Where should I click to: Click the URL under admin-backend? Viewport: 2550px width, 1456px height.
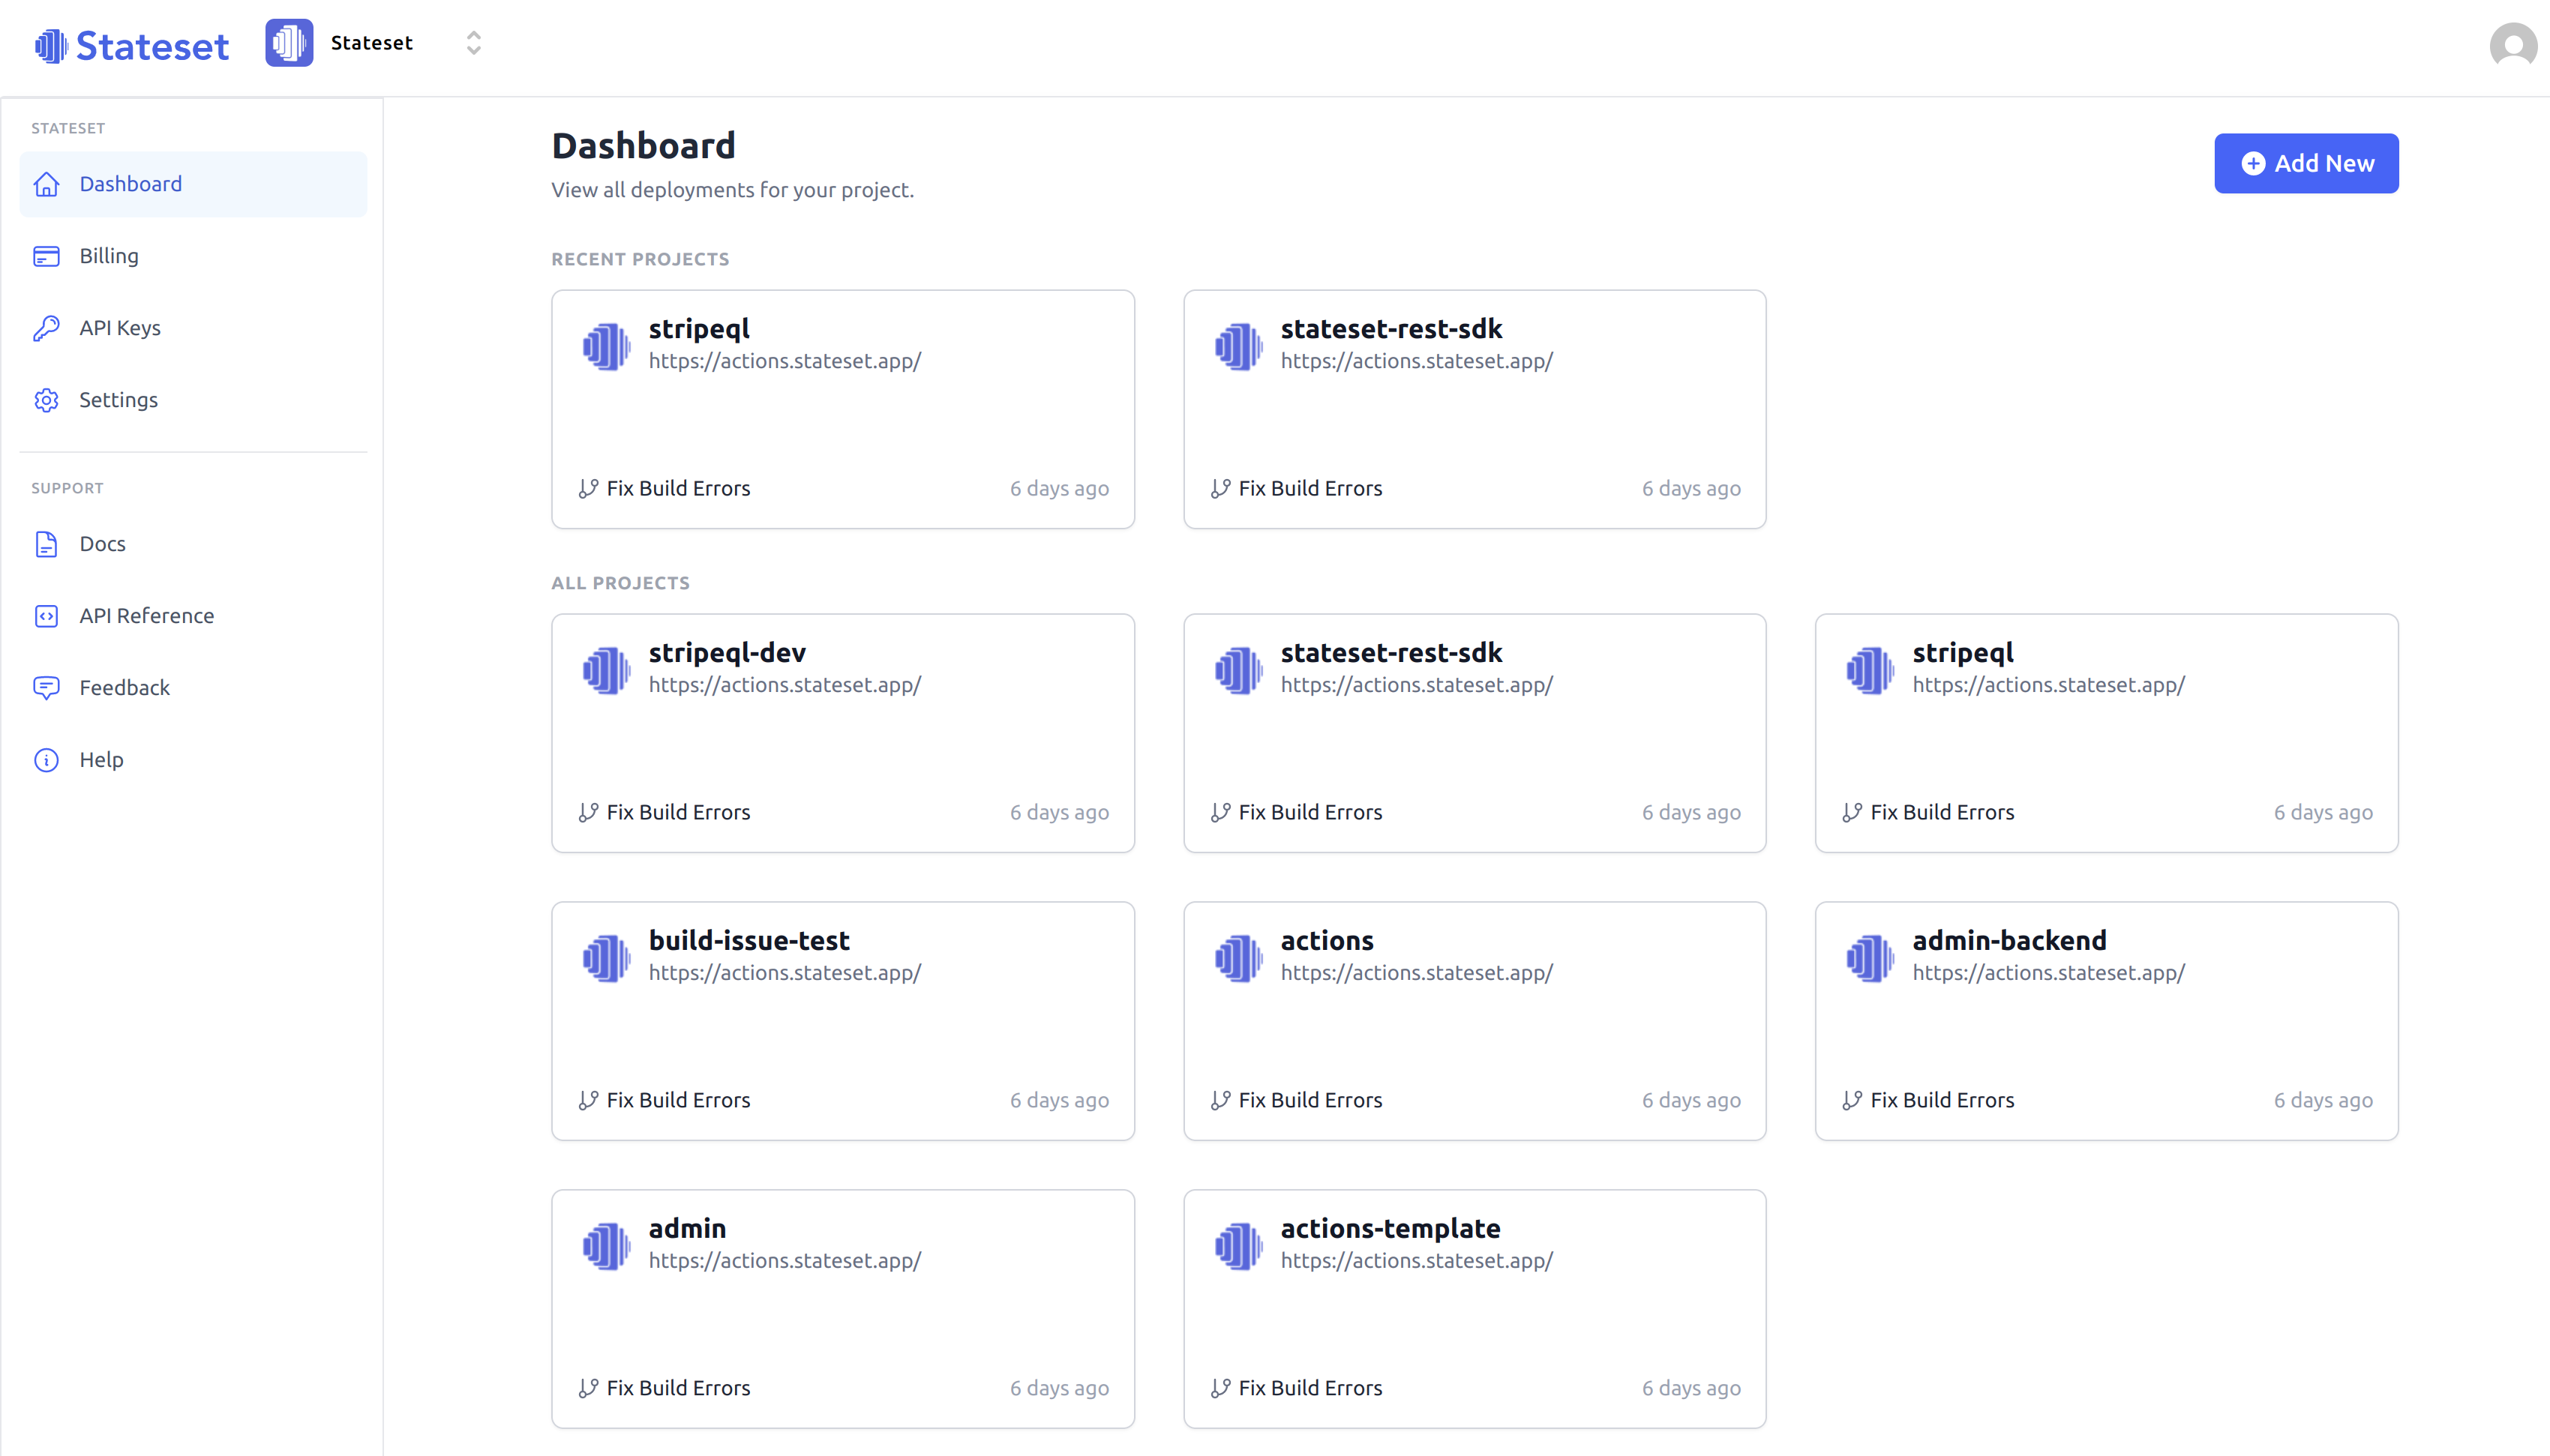tap(2049, 973)
